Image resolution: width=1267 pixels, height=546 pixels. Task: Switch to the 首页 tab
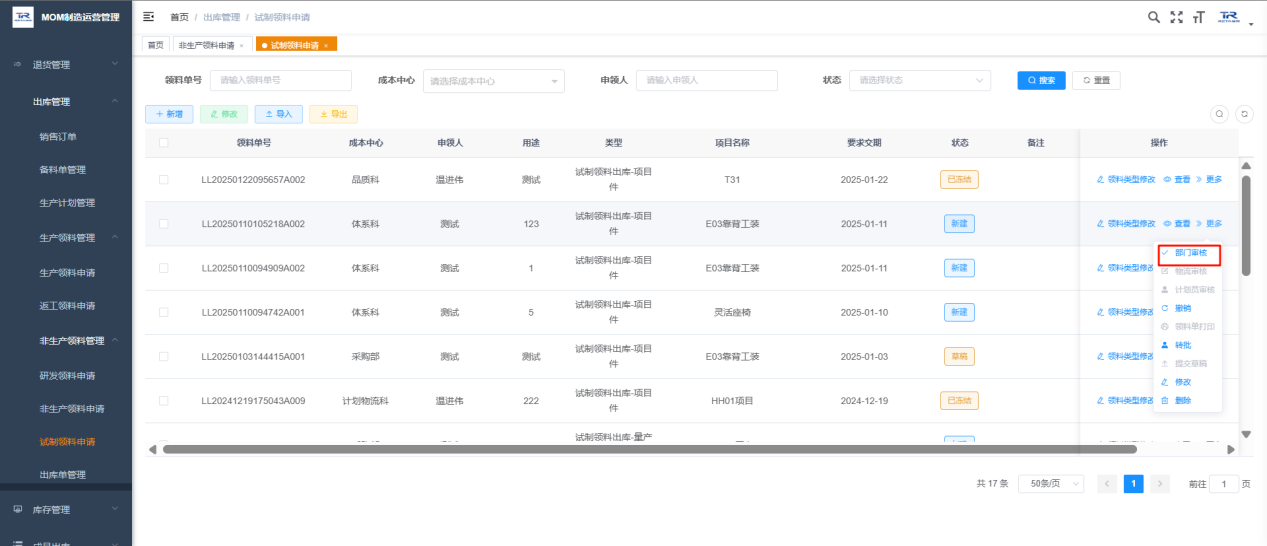pos(155,45)
